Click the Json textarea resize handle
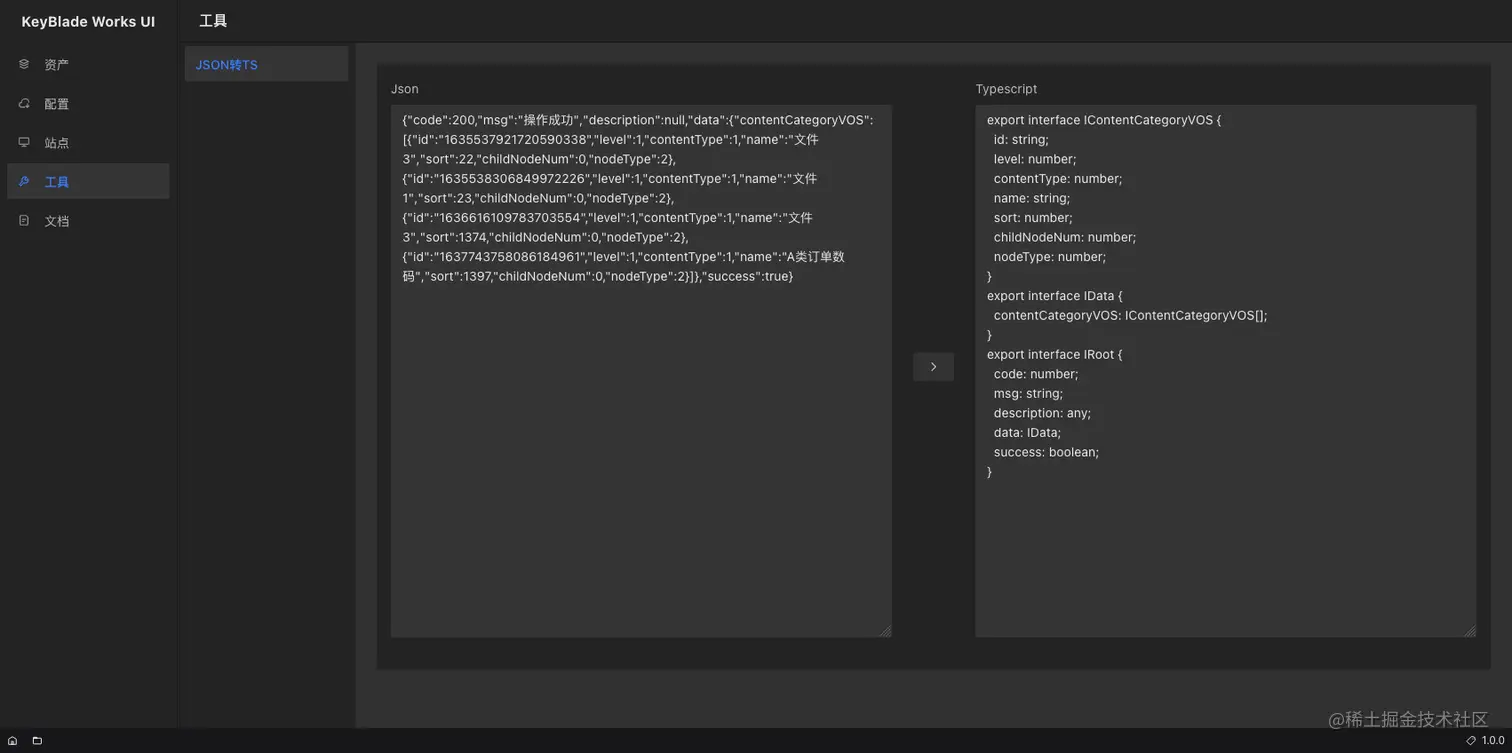 point(885,631)
